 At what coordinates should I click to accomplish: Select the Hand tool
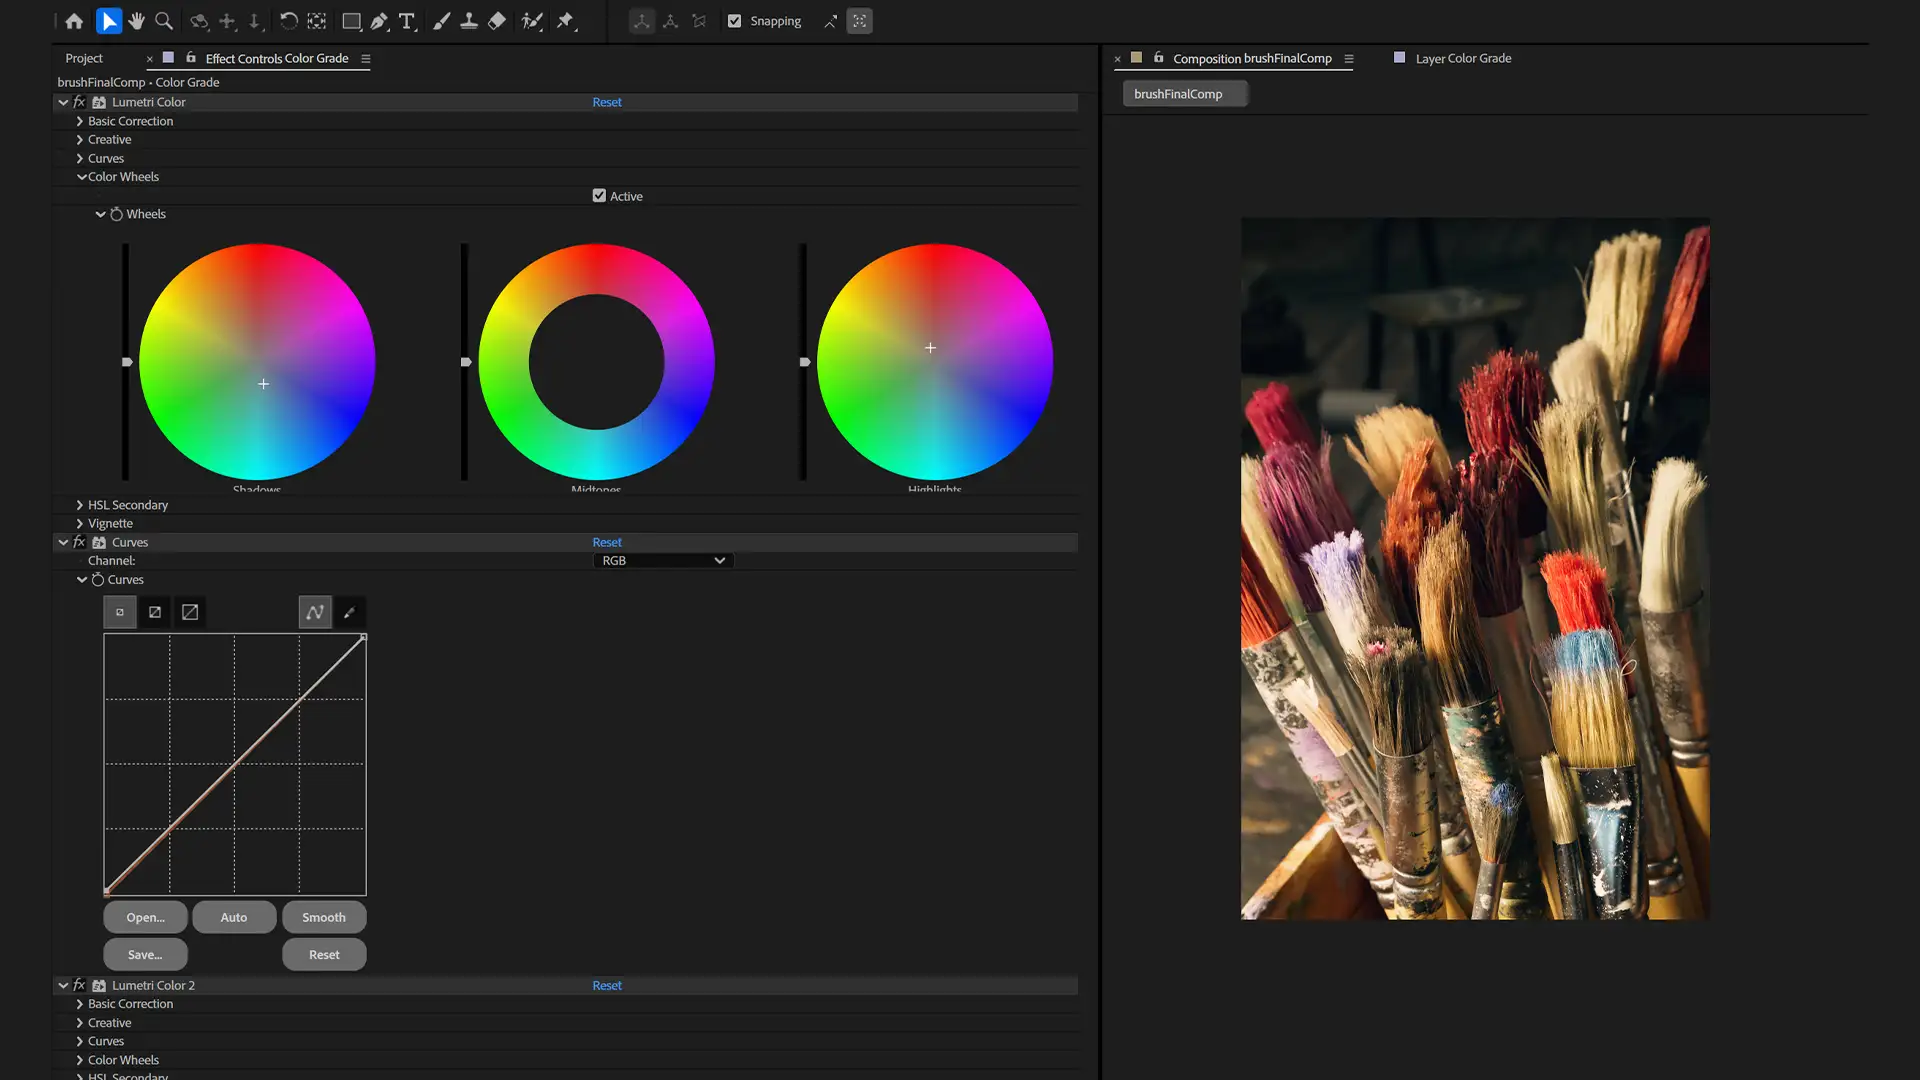click(136, 21)
